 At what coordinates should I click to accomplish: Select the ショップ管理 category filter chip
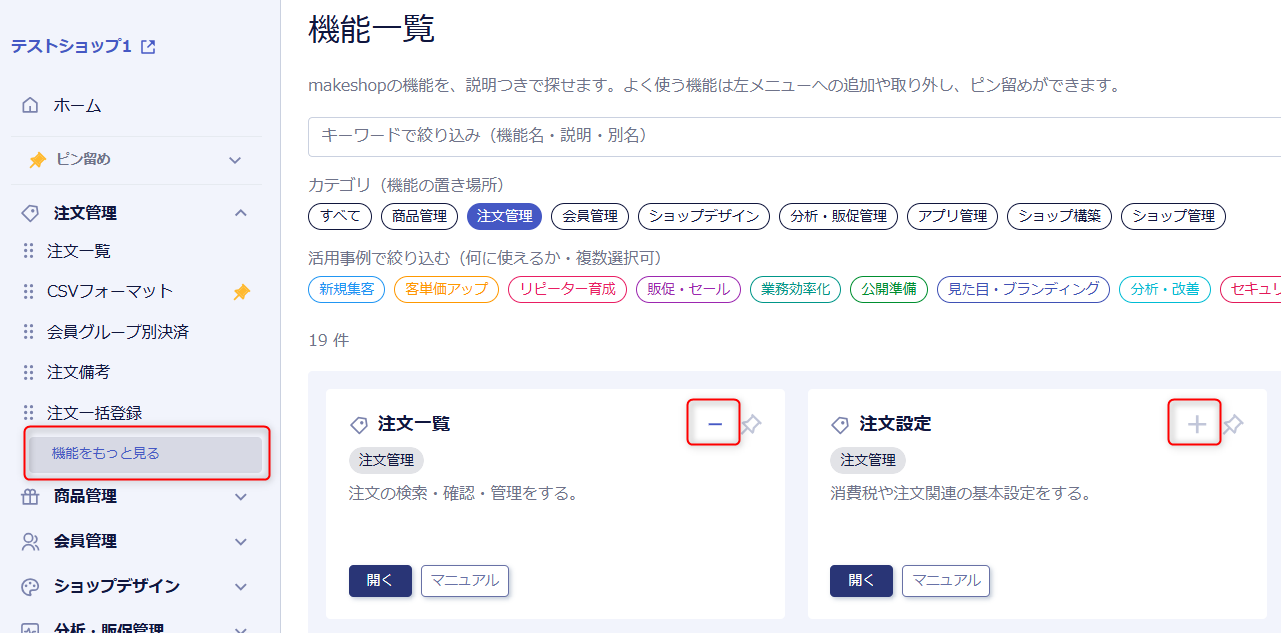coord(1173,216)
